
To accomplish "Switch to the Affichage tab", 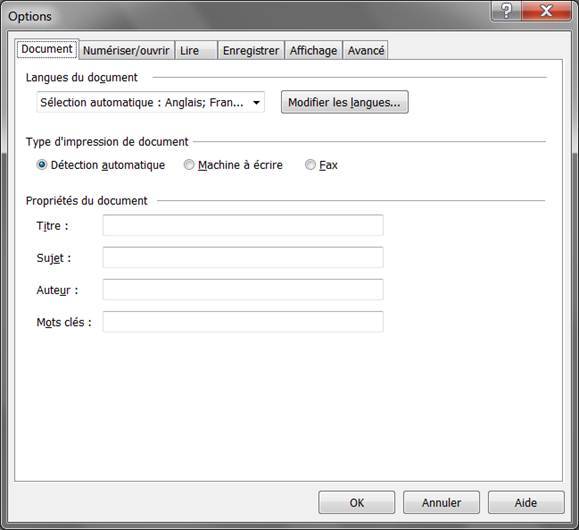I will 314,50.
